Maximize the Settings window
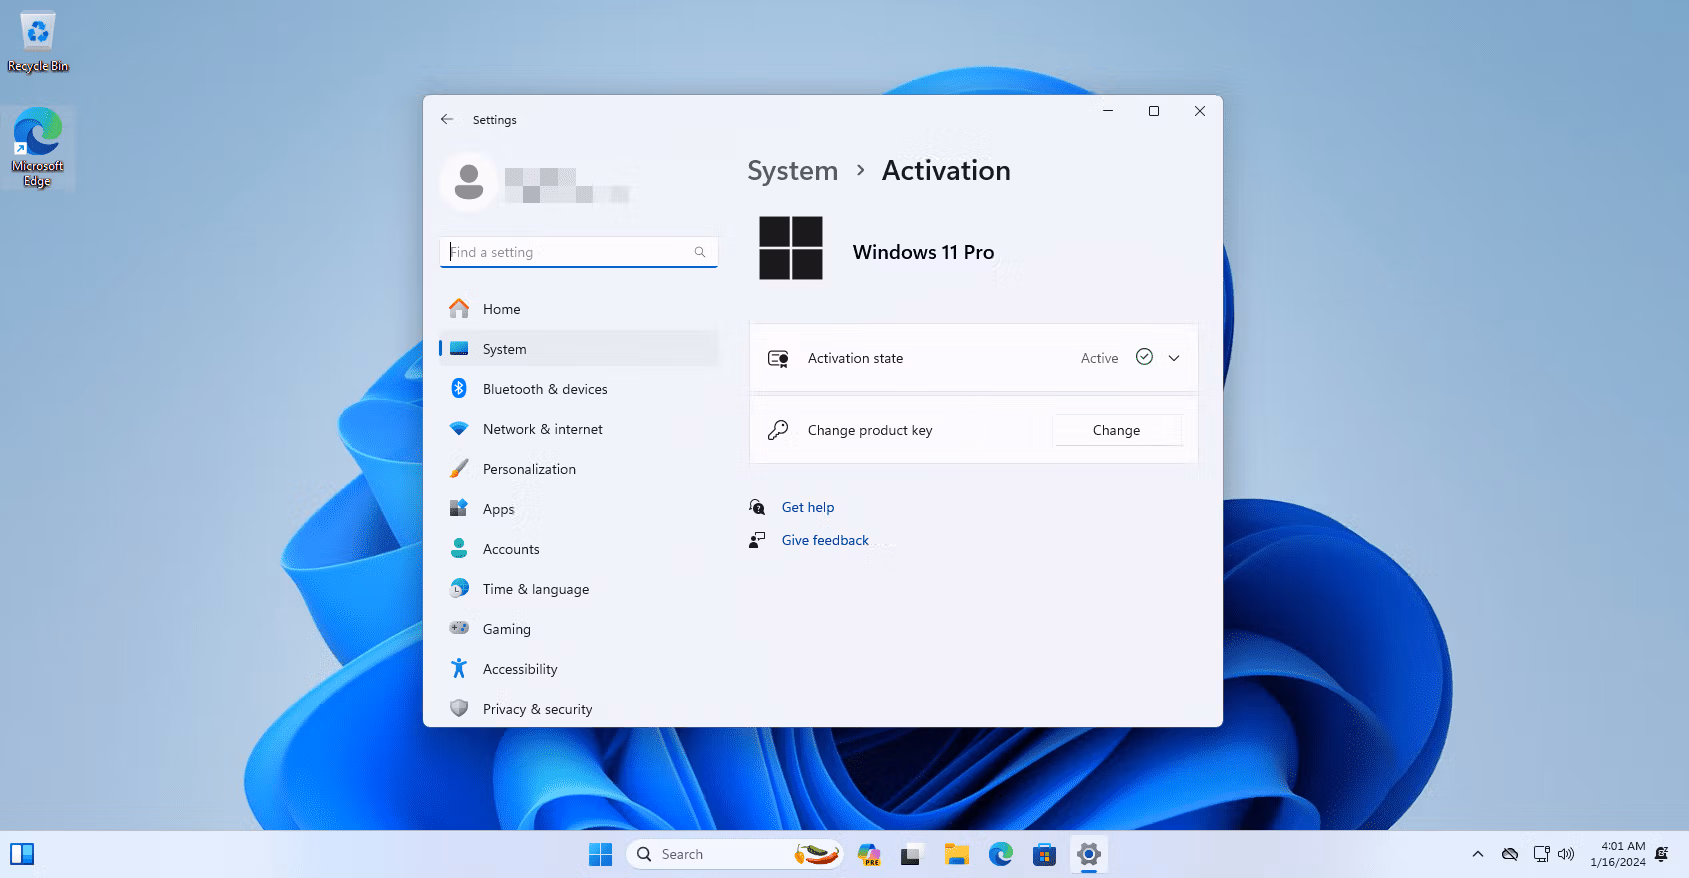 1154,111
